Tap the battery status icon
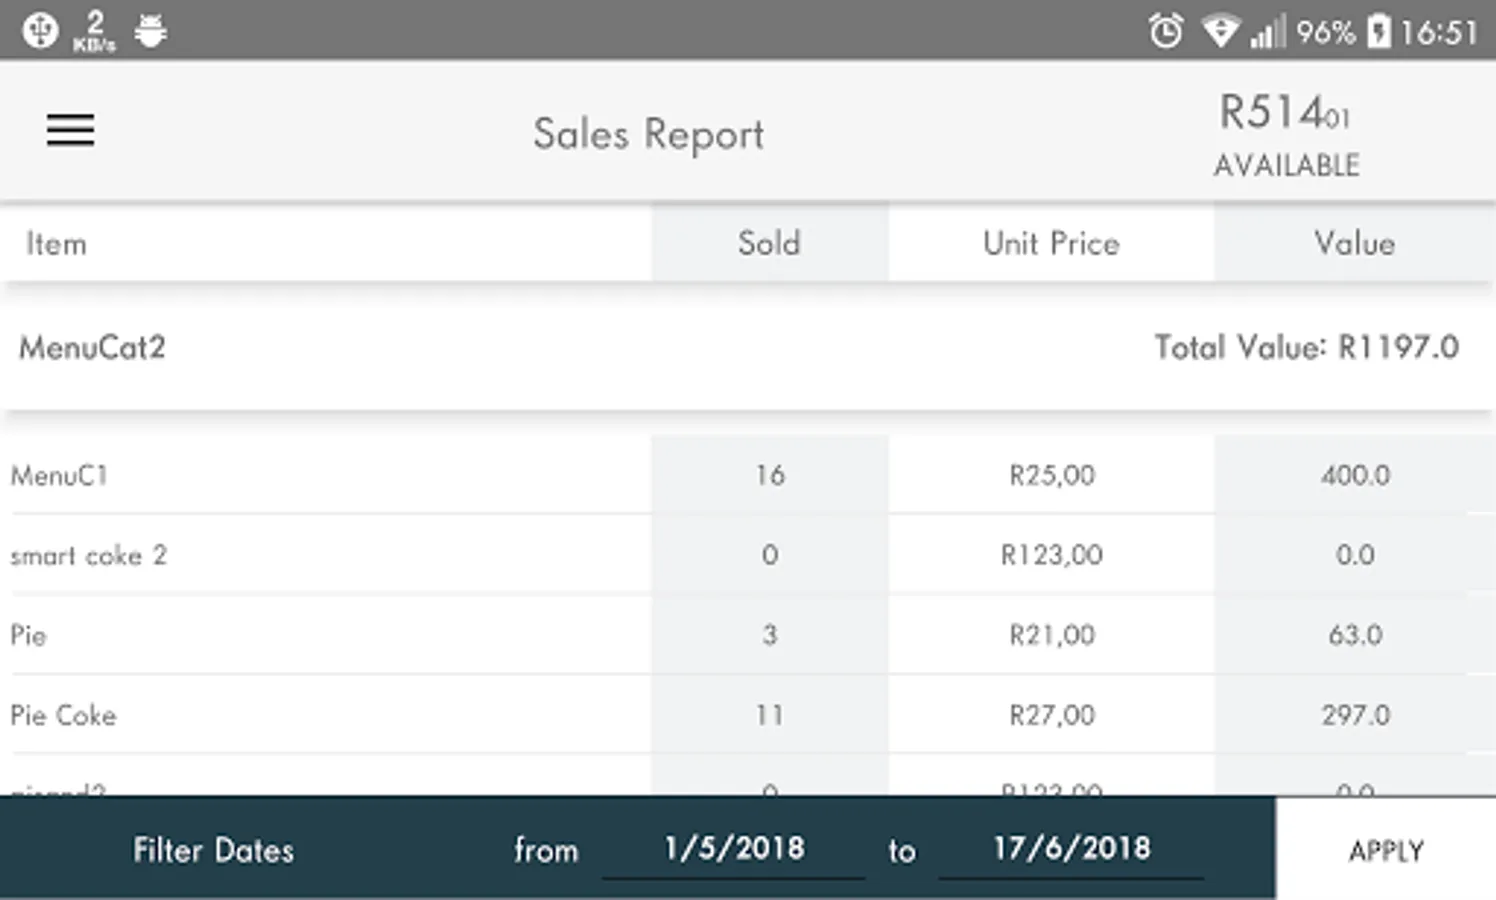 1379,32
